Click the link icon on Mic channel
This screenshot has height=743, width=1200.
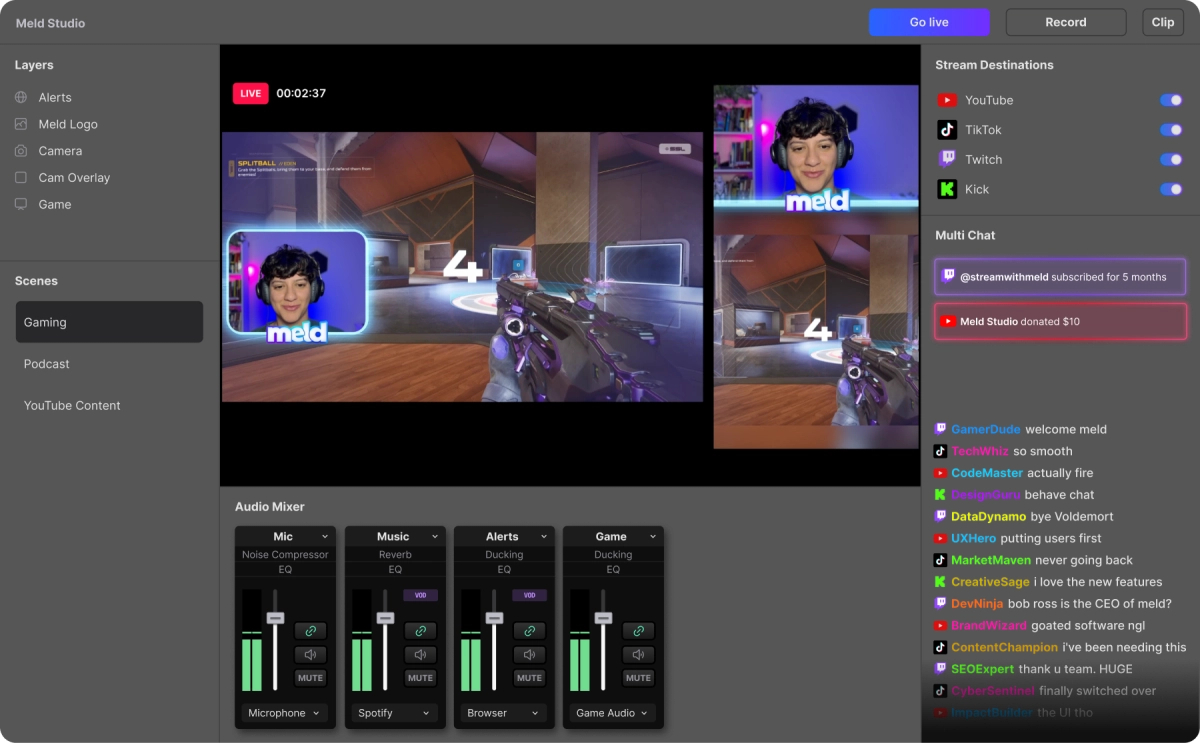(310, 631)
